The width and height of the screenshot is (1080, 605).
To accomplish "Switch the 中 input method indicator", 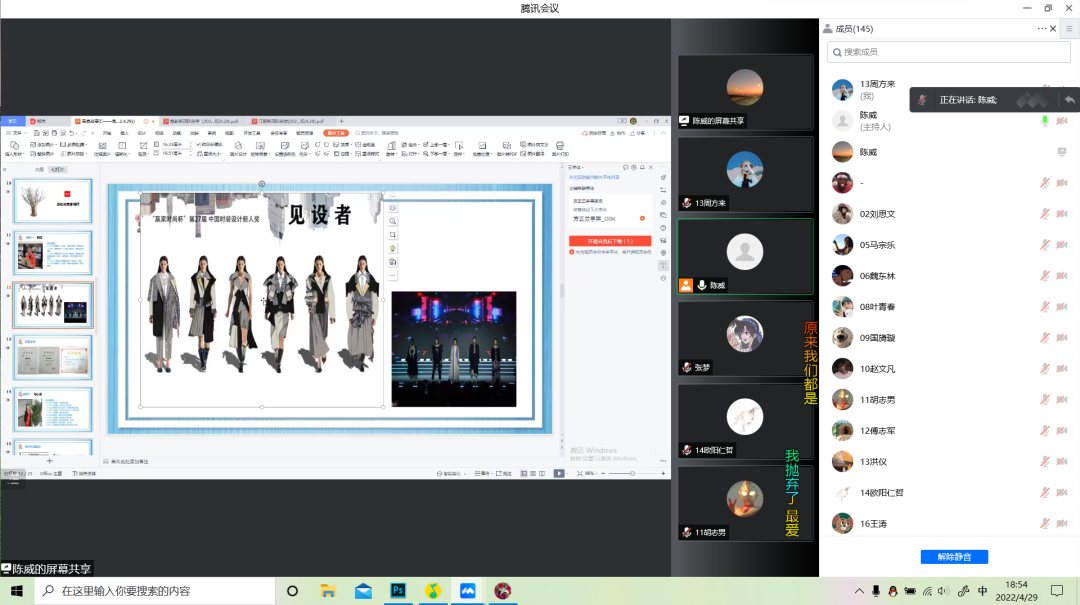I will tap(983, 591).
